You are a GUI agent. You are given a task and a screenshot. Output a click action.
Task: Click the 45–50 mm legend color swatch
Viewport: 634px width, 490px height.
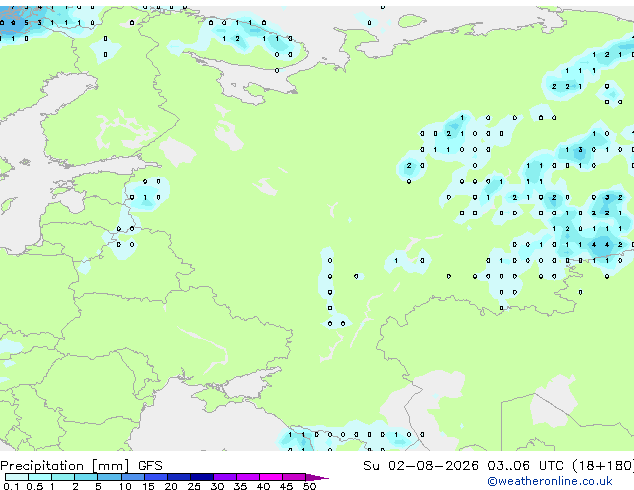[294, 477]
